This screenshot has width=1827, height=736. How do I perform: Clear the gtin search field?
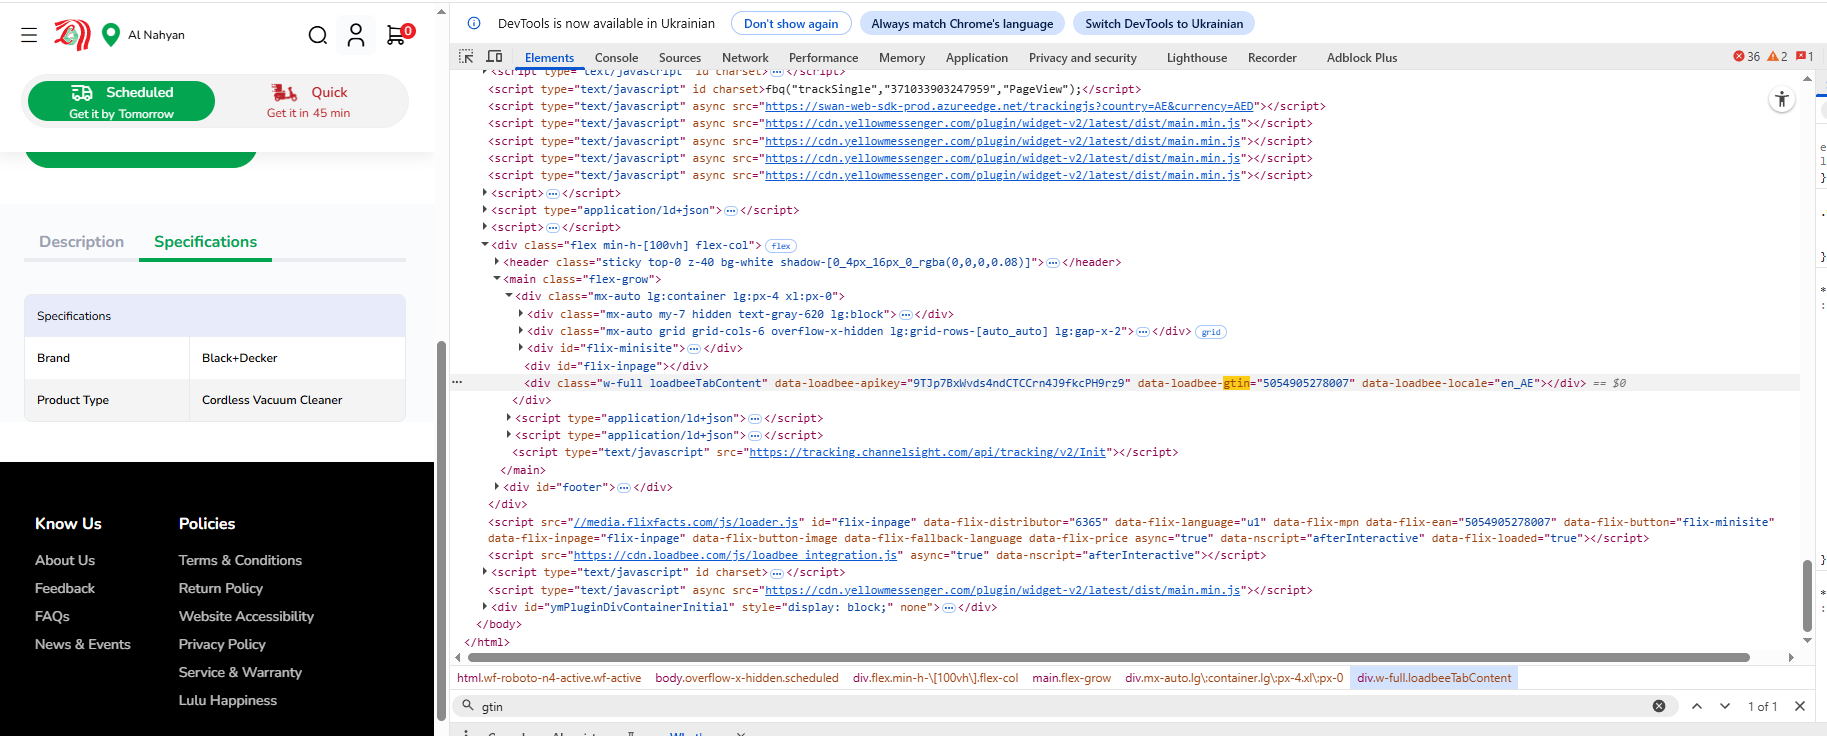pyautogui.click(x=1659, y=706)
